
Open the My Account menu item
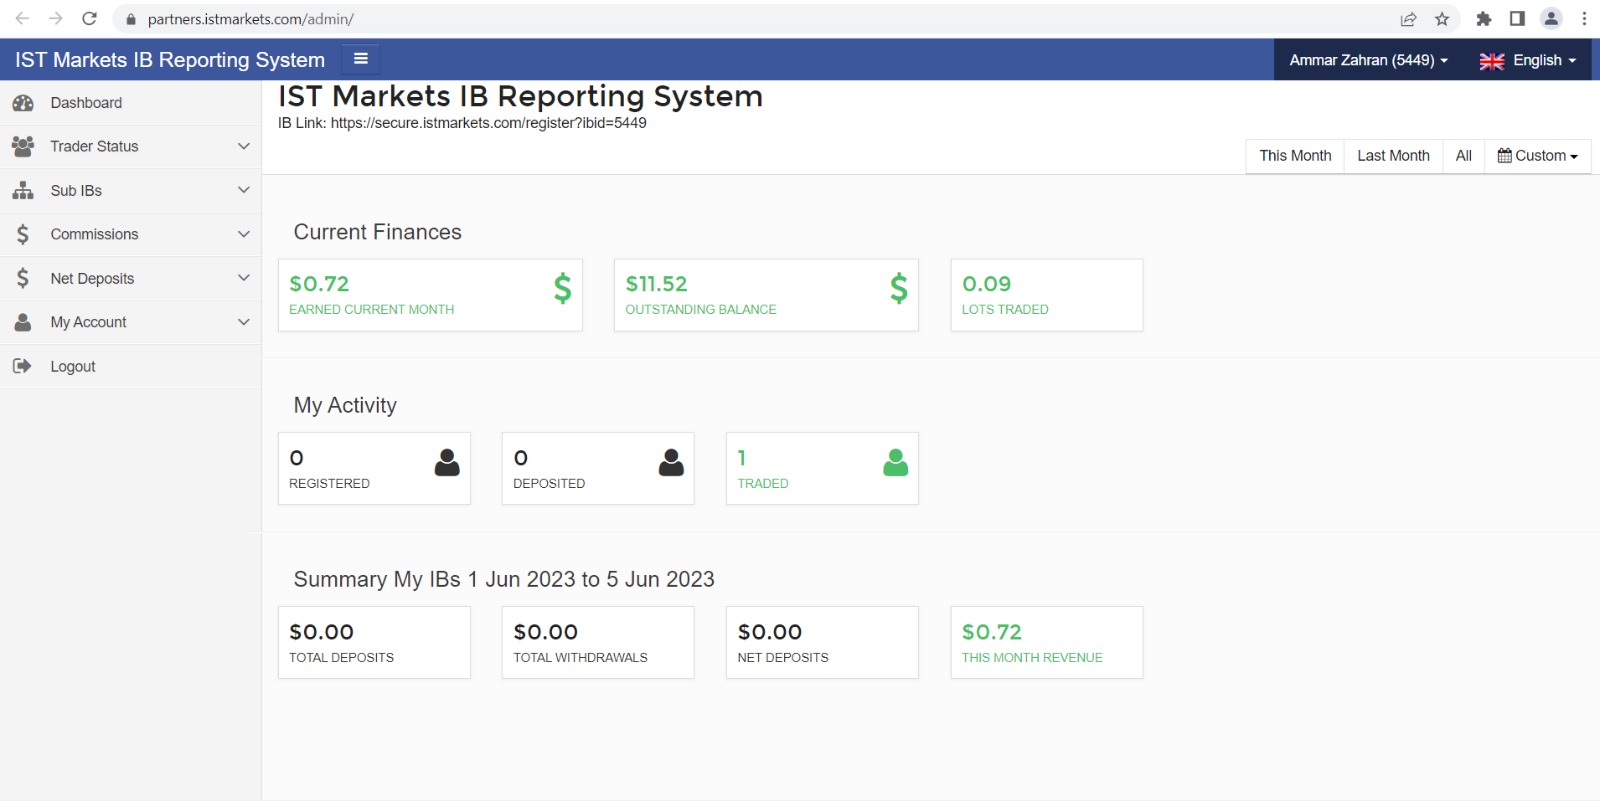point(130,322)
